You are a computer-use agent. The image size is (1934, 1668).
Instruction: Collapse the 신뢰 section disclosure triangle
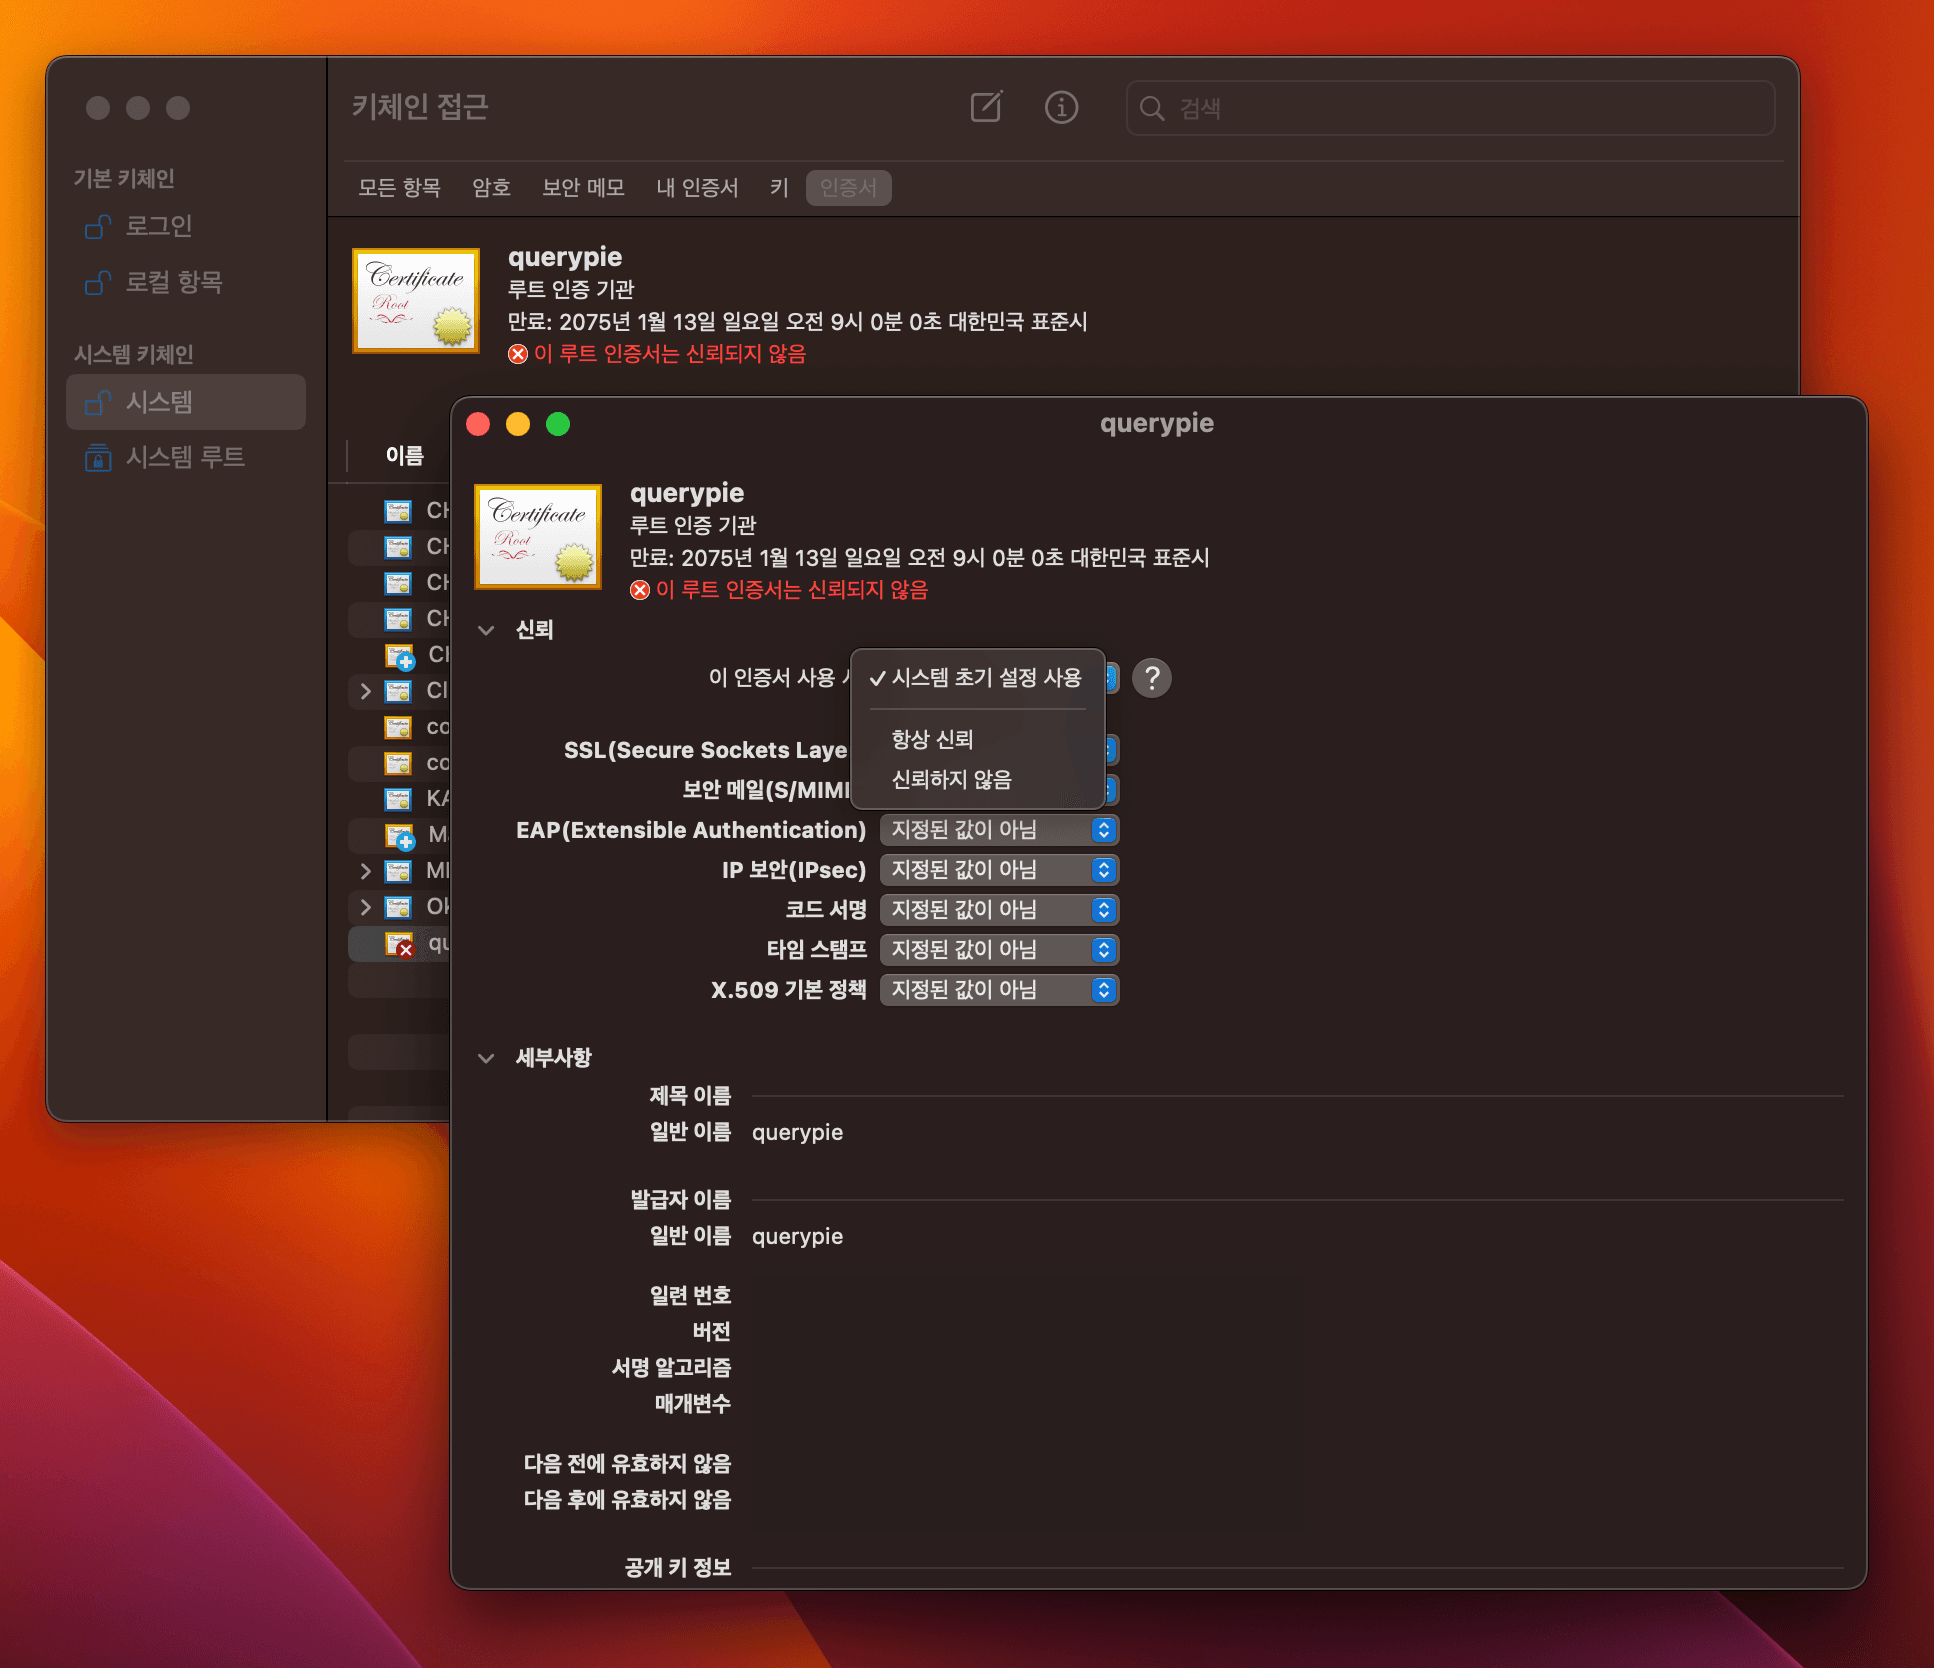point(487,630)
